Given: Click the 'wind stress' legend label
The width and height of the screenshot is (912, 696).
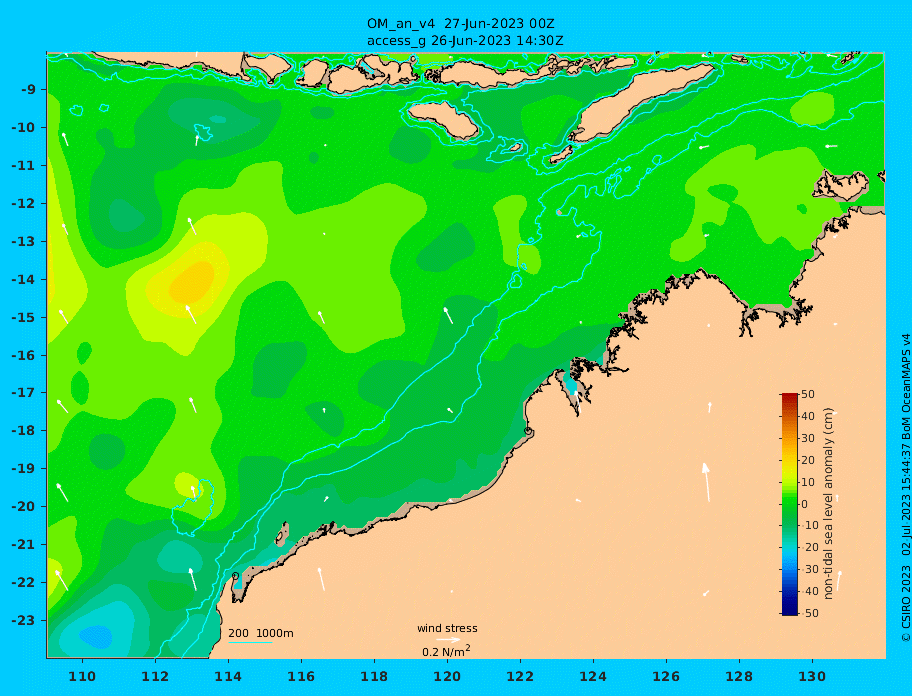Looking at the screenshot, I should 447,629.
